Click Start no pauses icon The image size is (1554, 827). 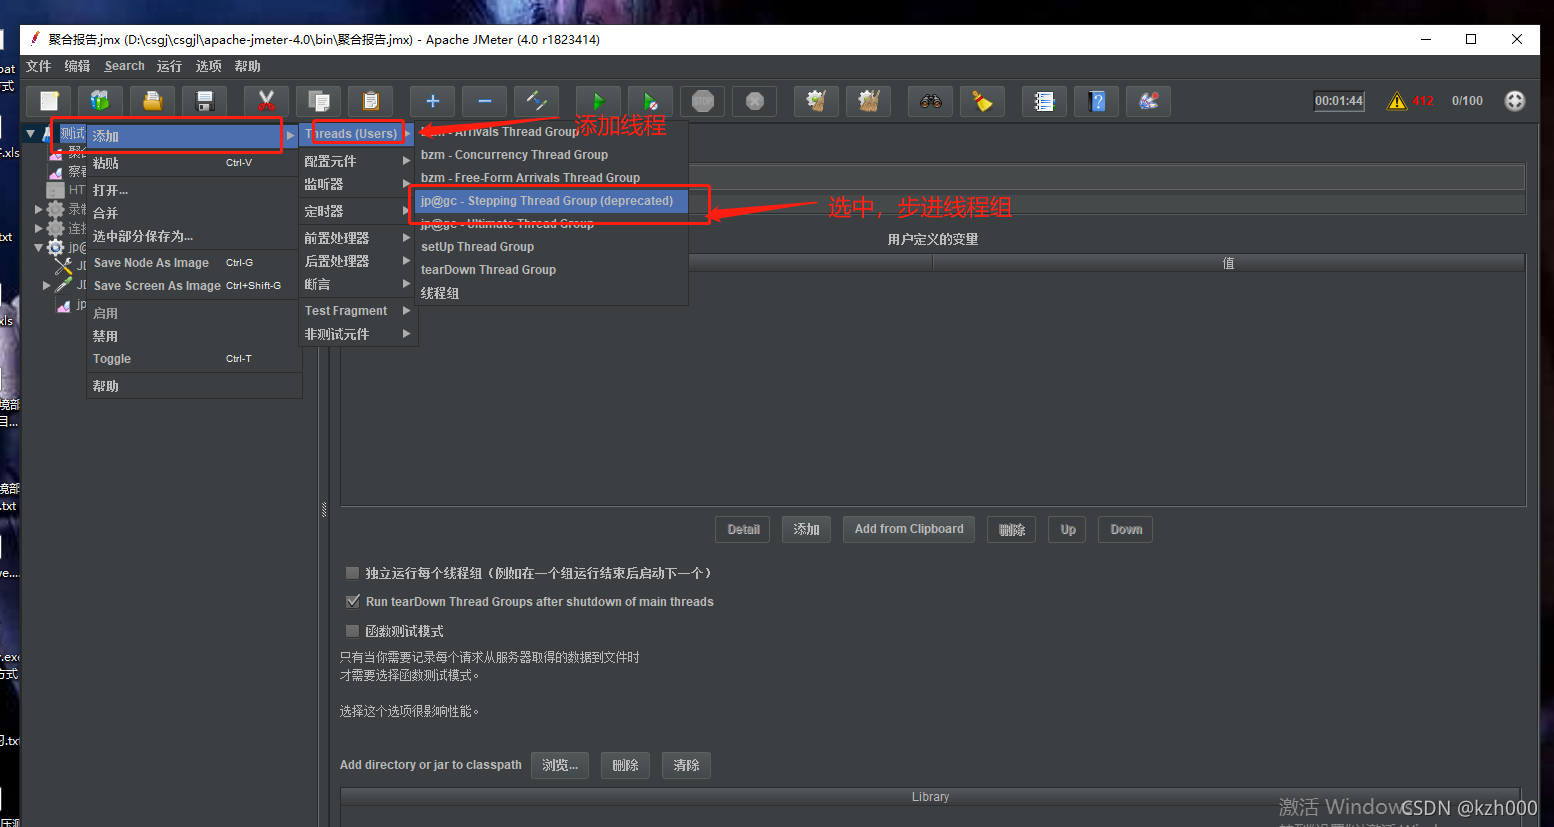[651, 101]
